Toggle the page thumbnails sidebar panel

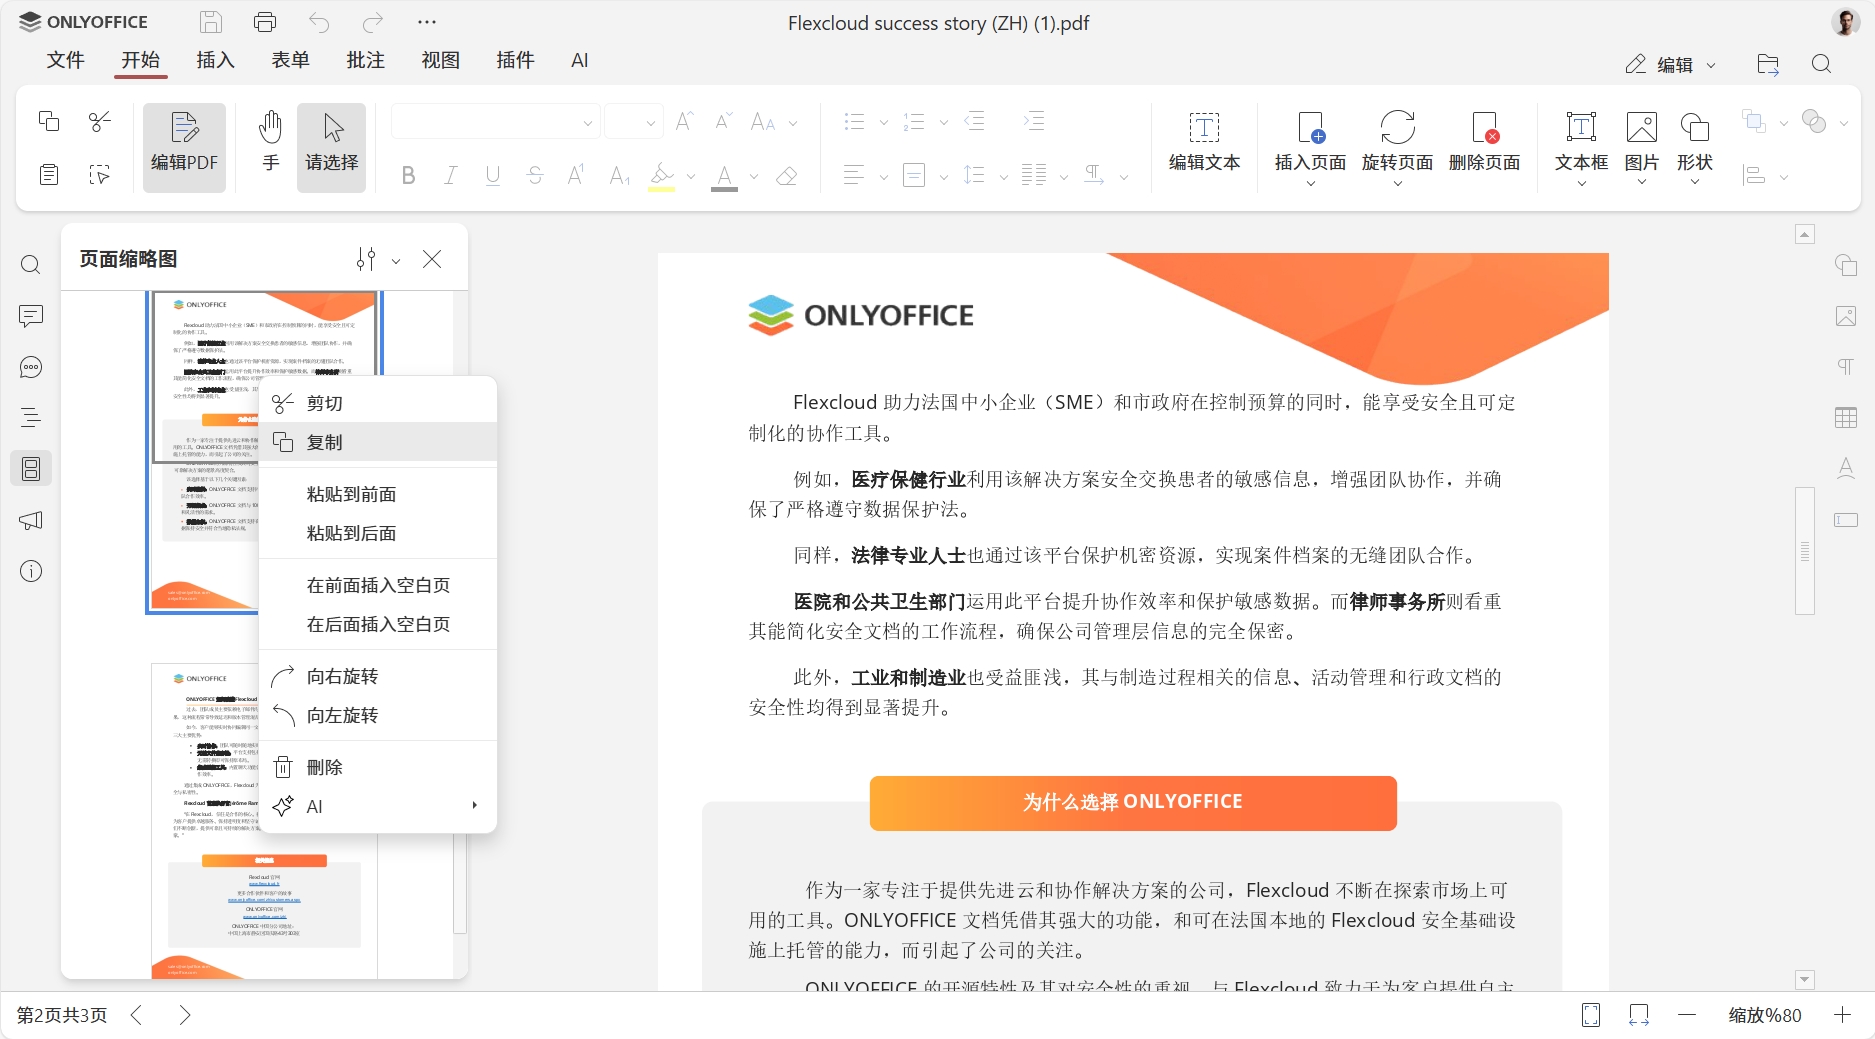point(31,469)
